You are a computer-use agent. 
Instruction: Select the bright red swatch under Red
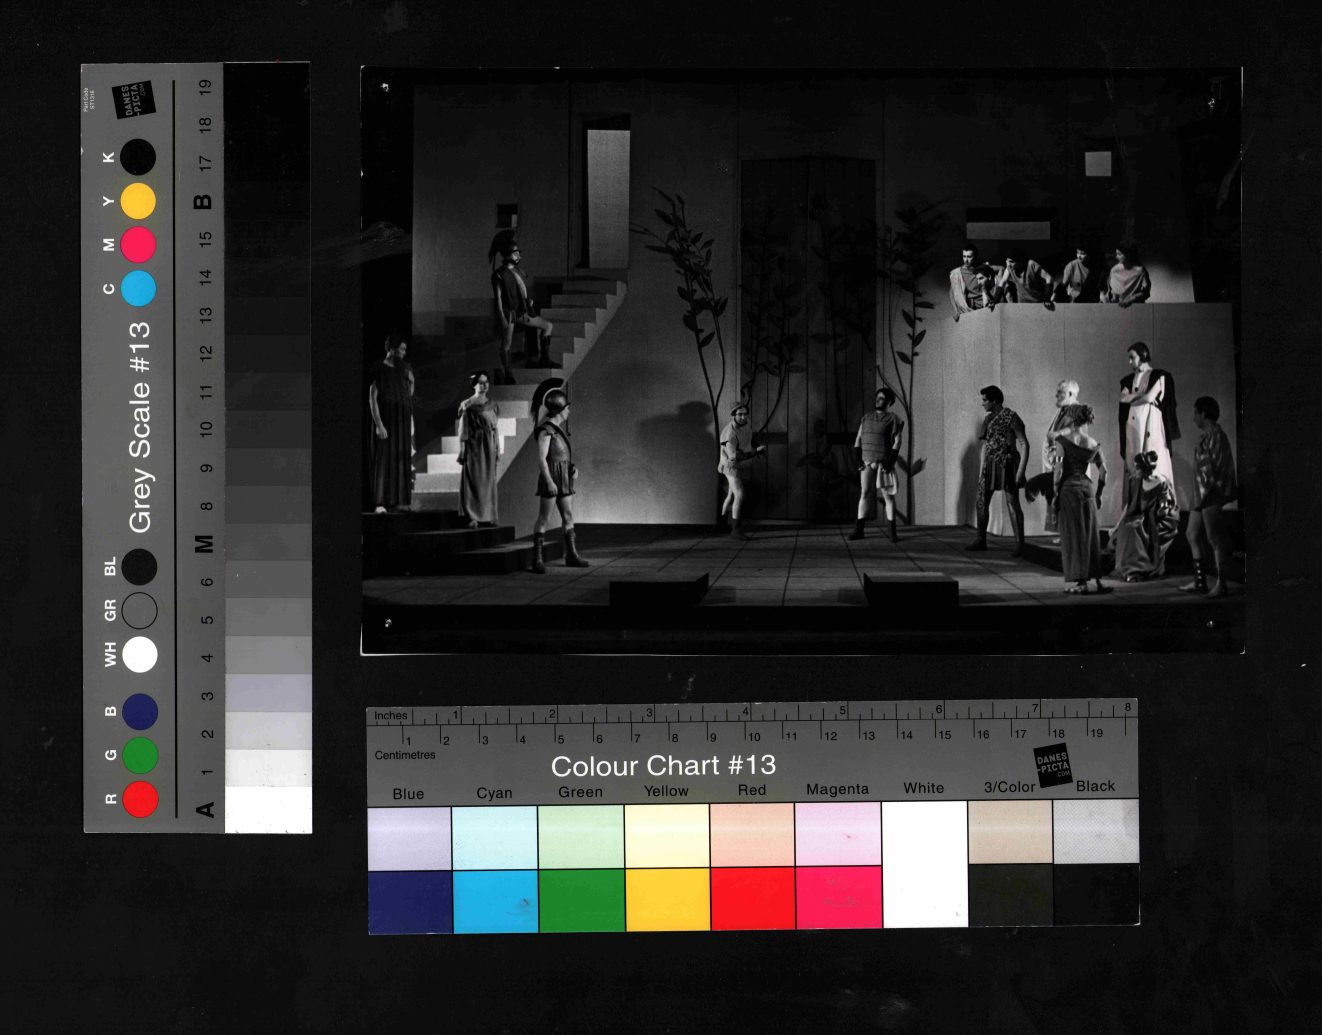click(x=752, y=898)
